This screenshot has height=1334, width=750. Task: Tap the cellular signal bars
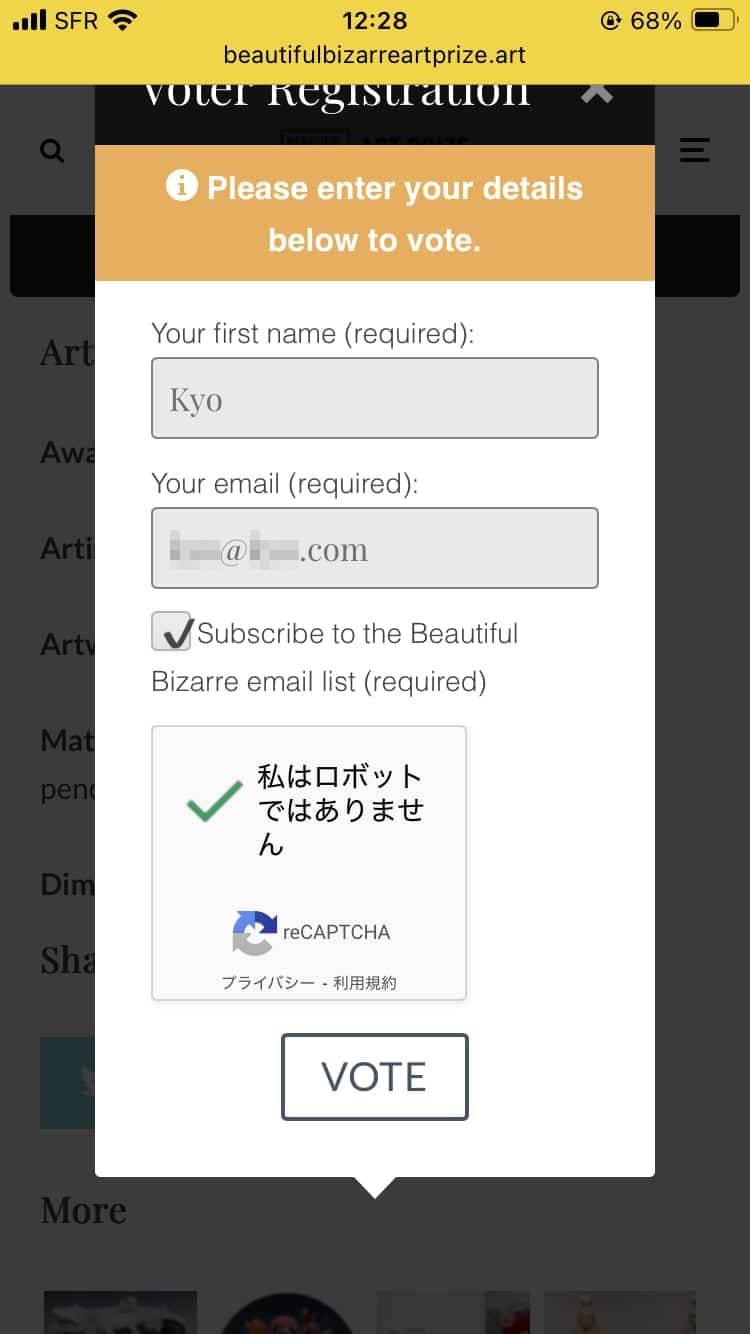[30, 21]
